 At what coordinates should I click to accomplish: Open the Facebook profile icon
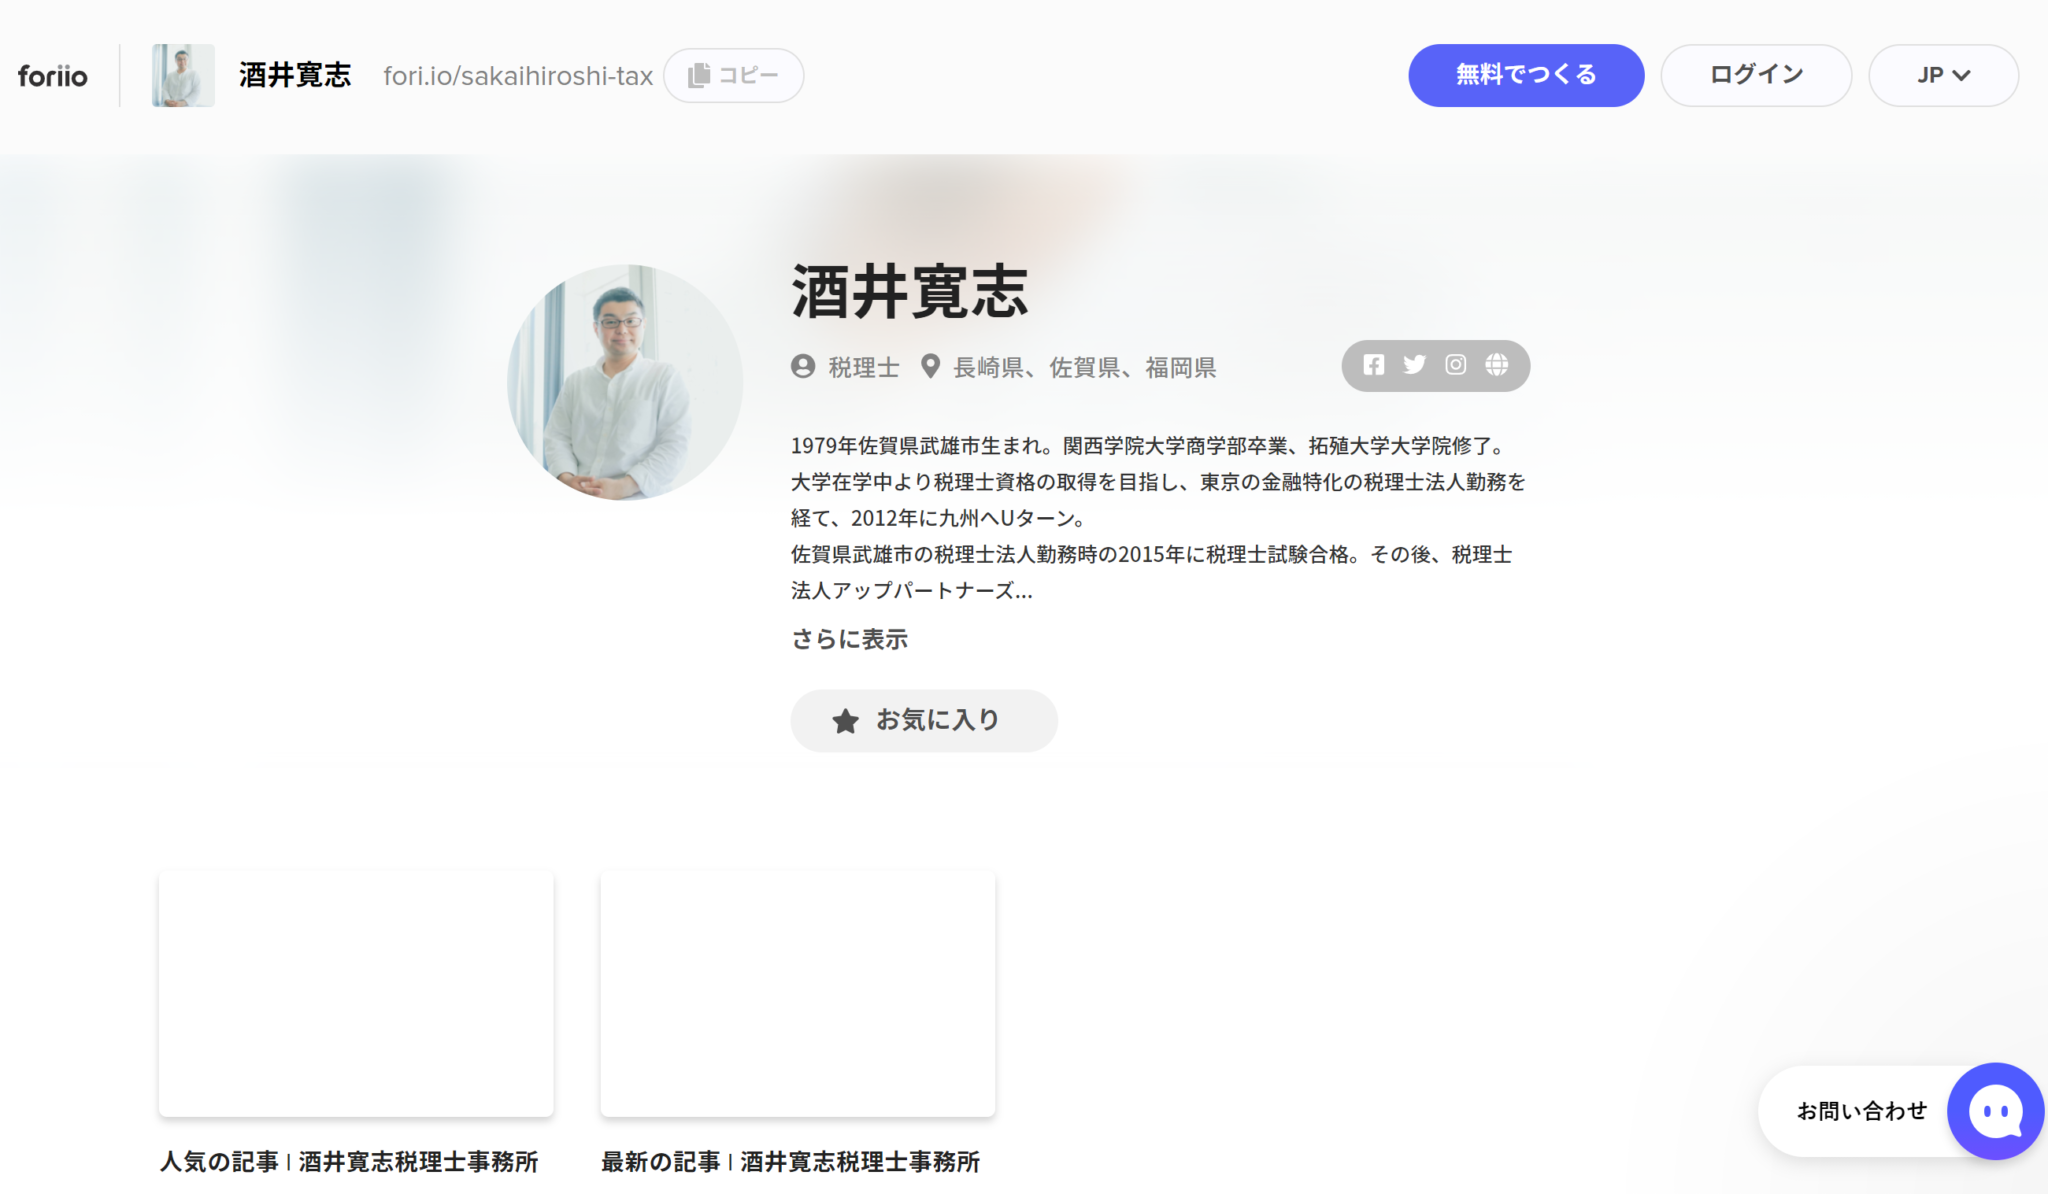tap(1374, 365)
